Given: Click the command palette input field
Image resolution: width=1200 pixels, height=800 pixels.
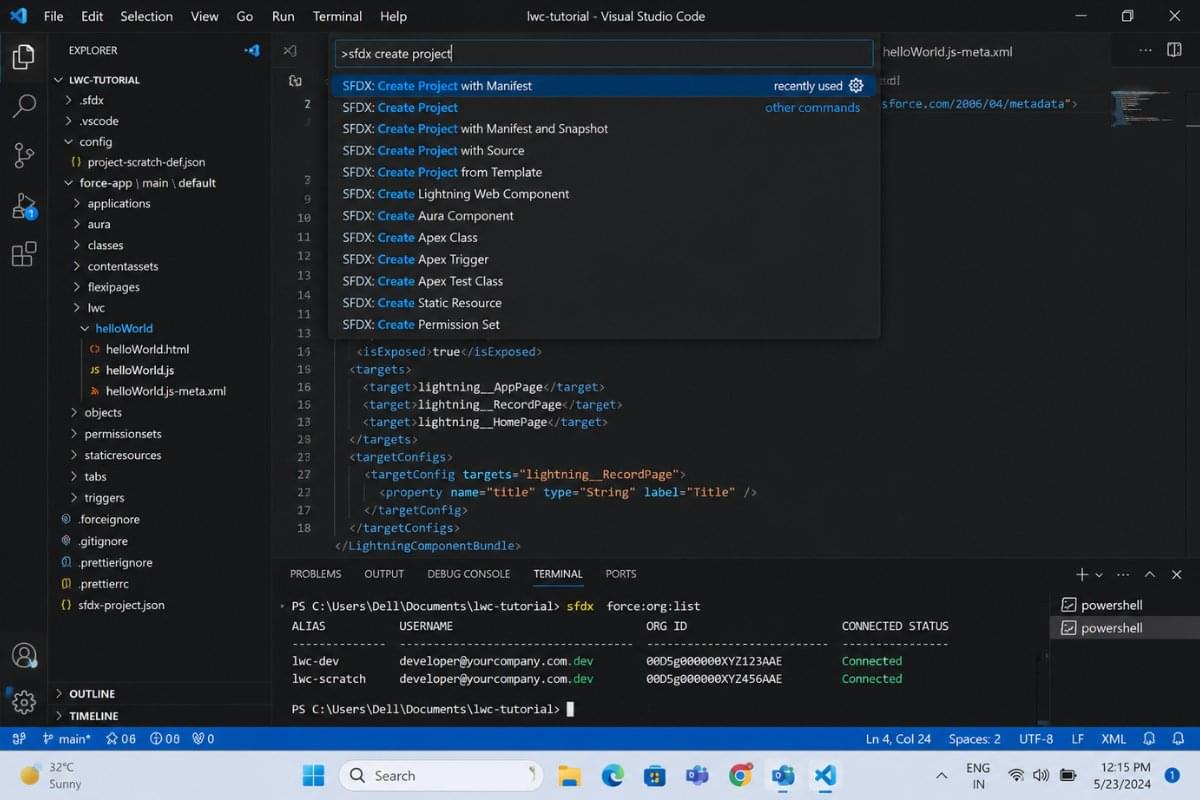Looking at the screenshot, I should tap(604, 54).
